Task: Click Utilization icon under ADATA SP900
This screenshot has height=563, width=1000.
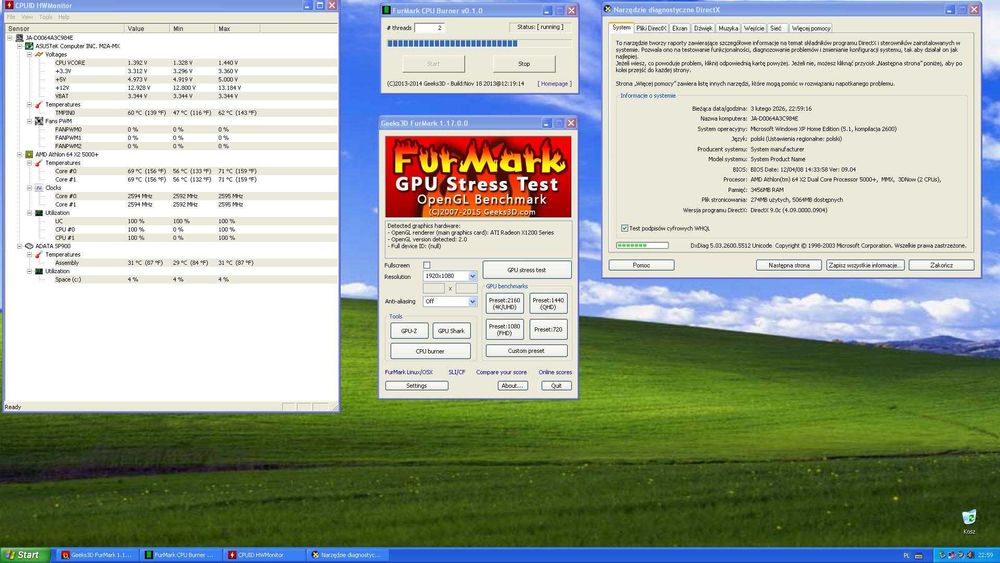Action: [39, 271]
